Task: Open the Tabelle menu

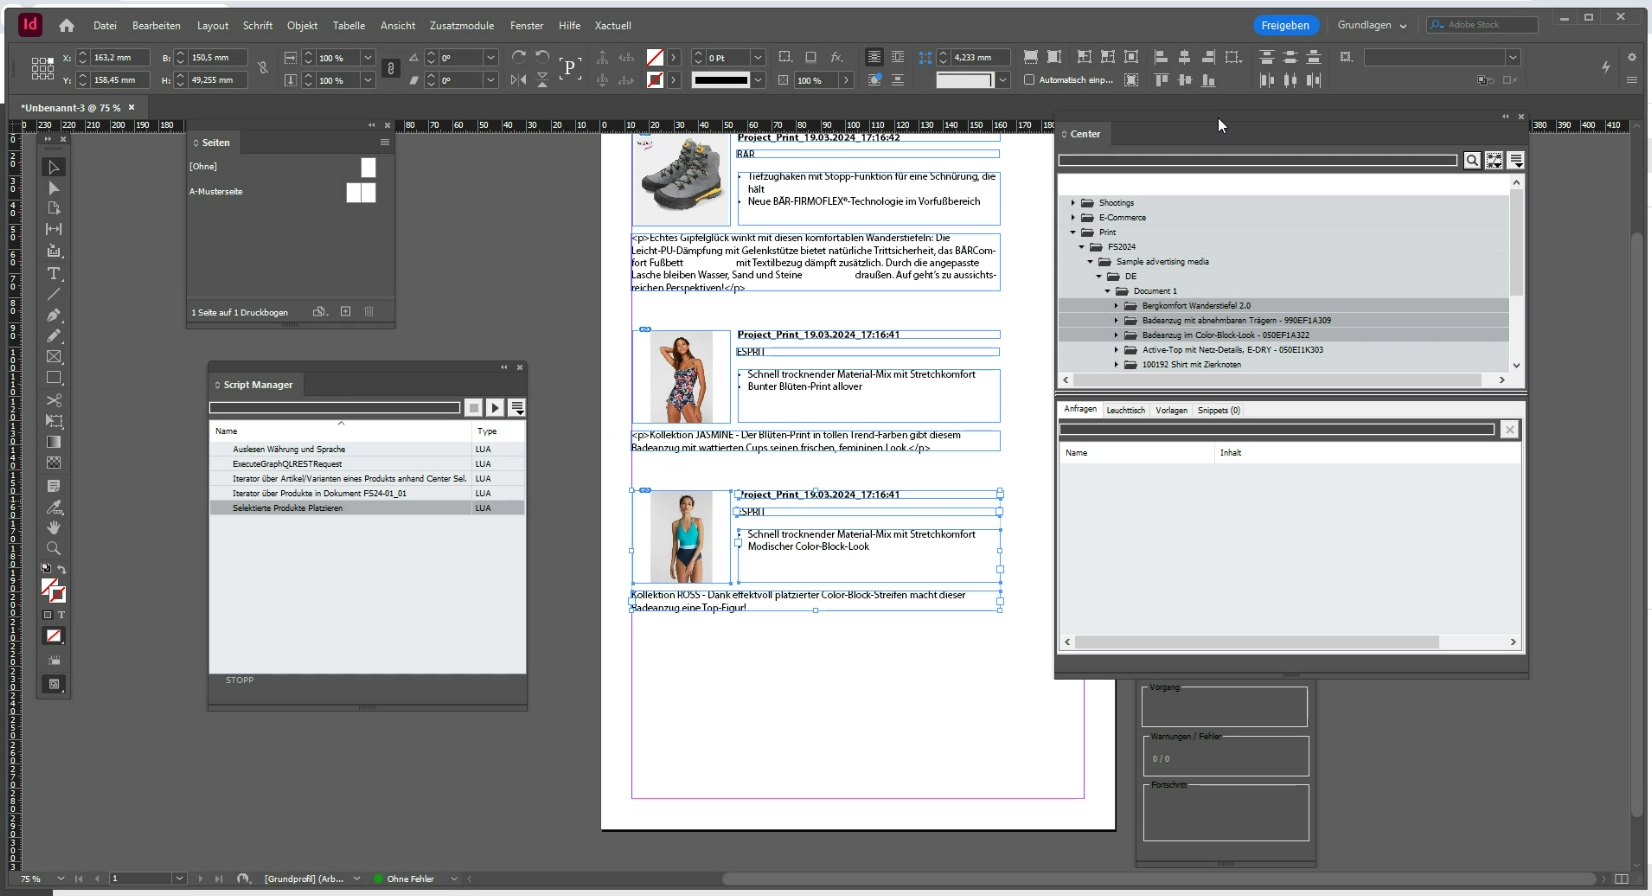Action: click(348, 25)
